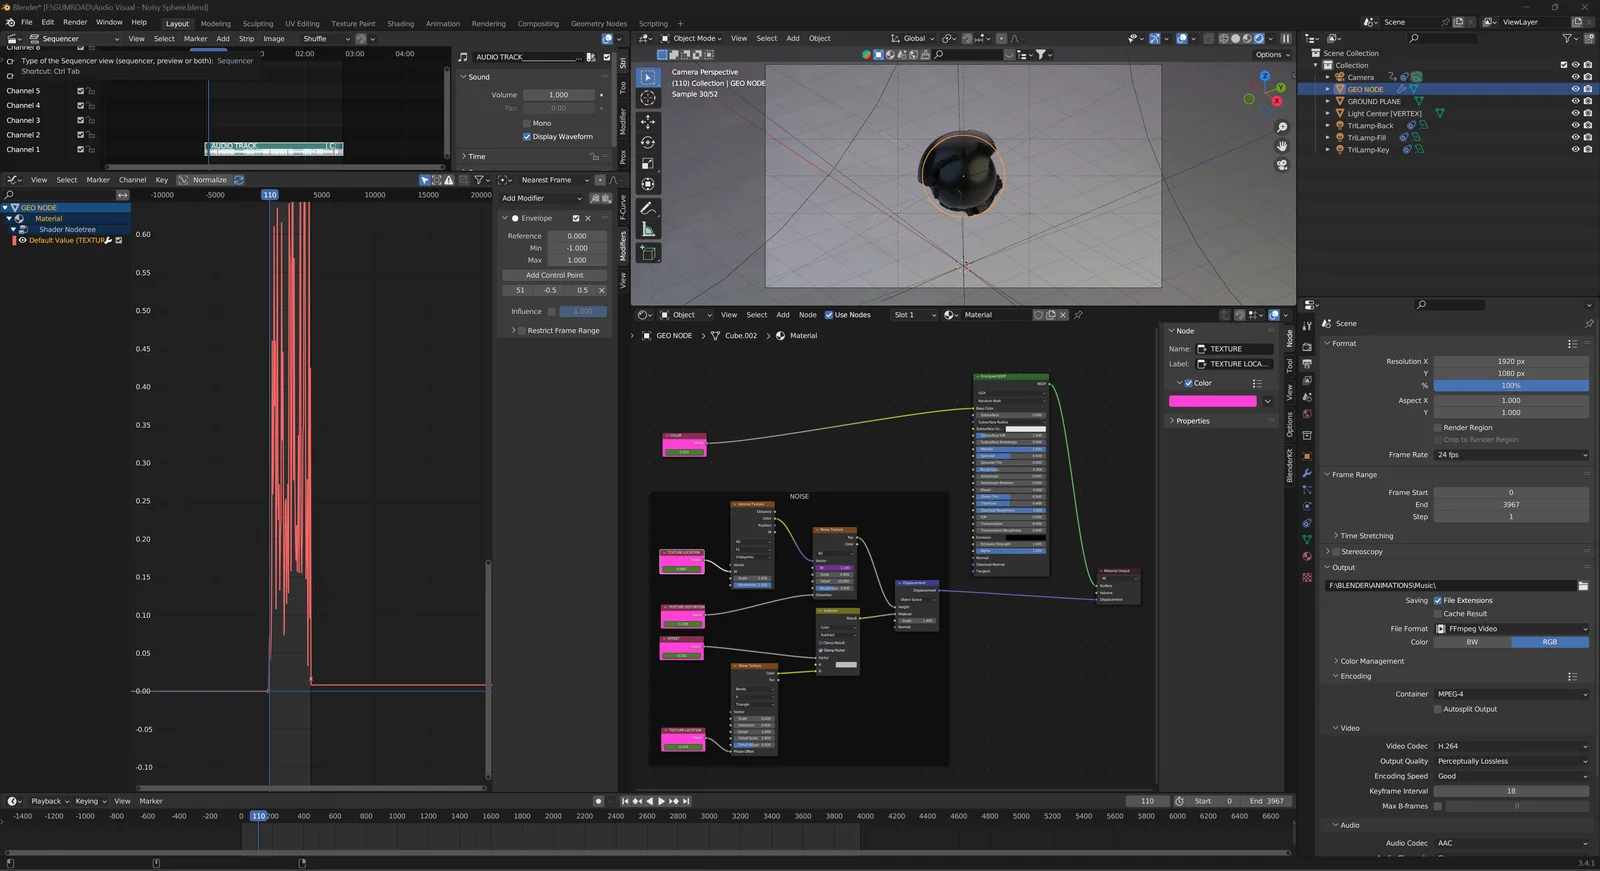
Task: Open the Shading workspace tab
Action: [x=400, y=24]
